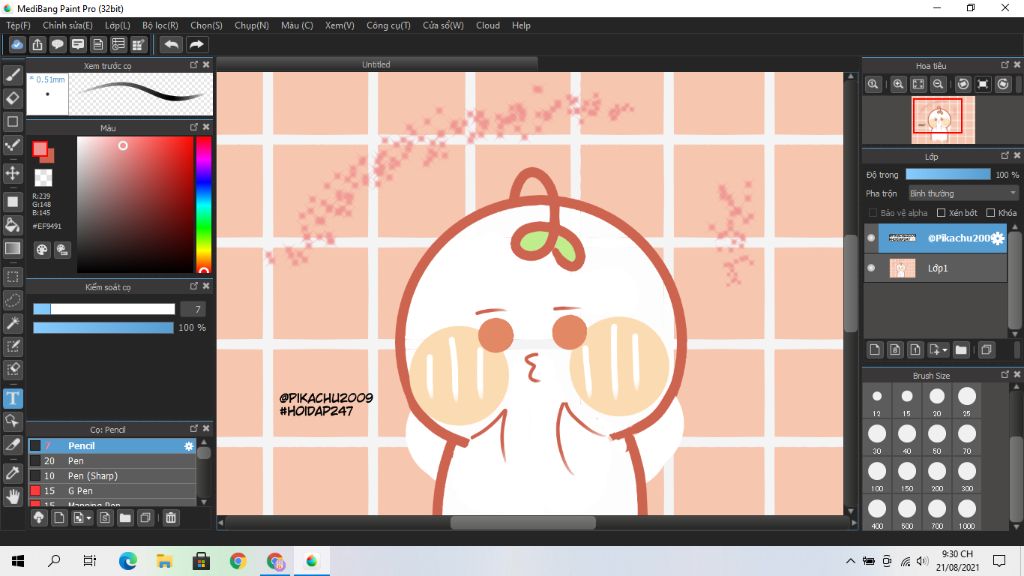Undock the Màu color panel

[x=194, y=127]
